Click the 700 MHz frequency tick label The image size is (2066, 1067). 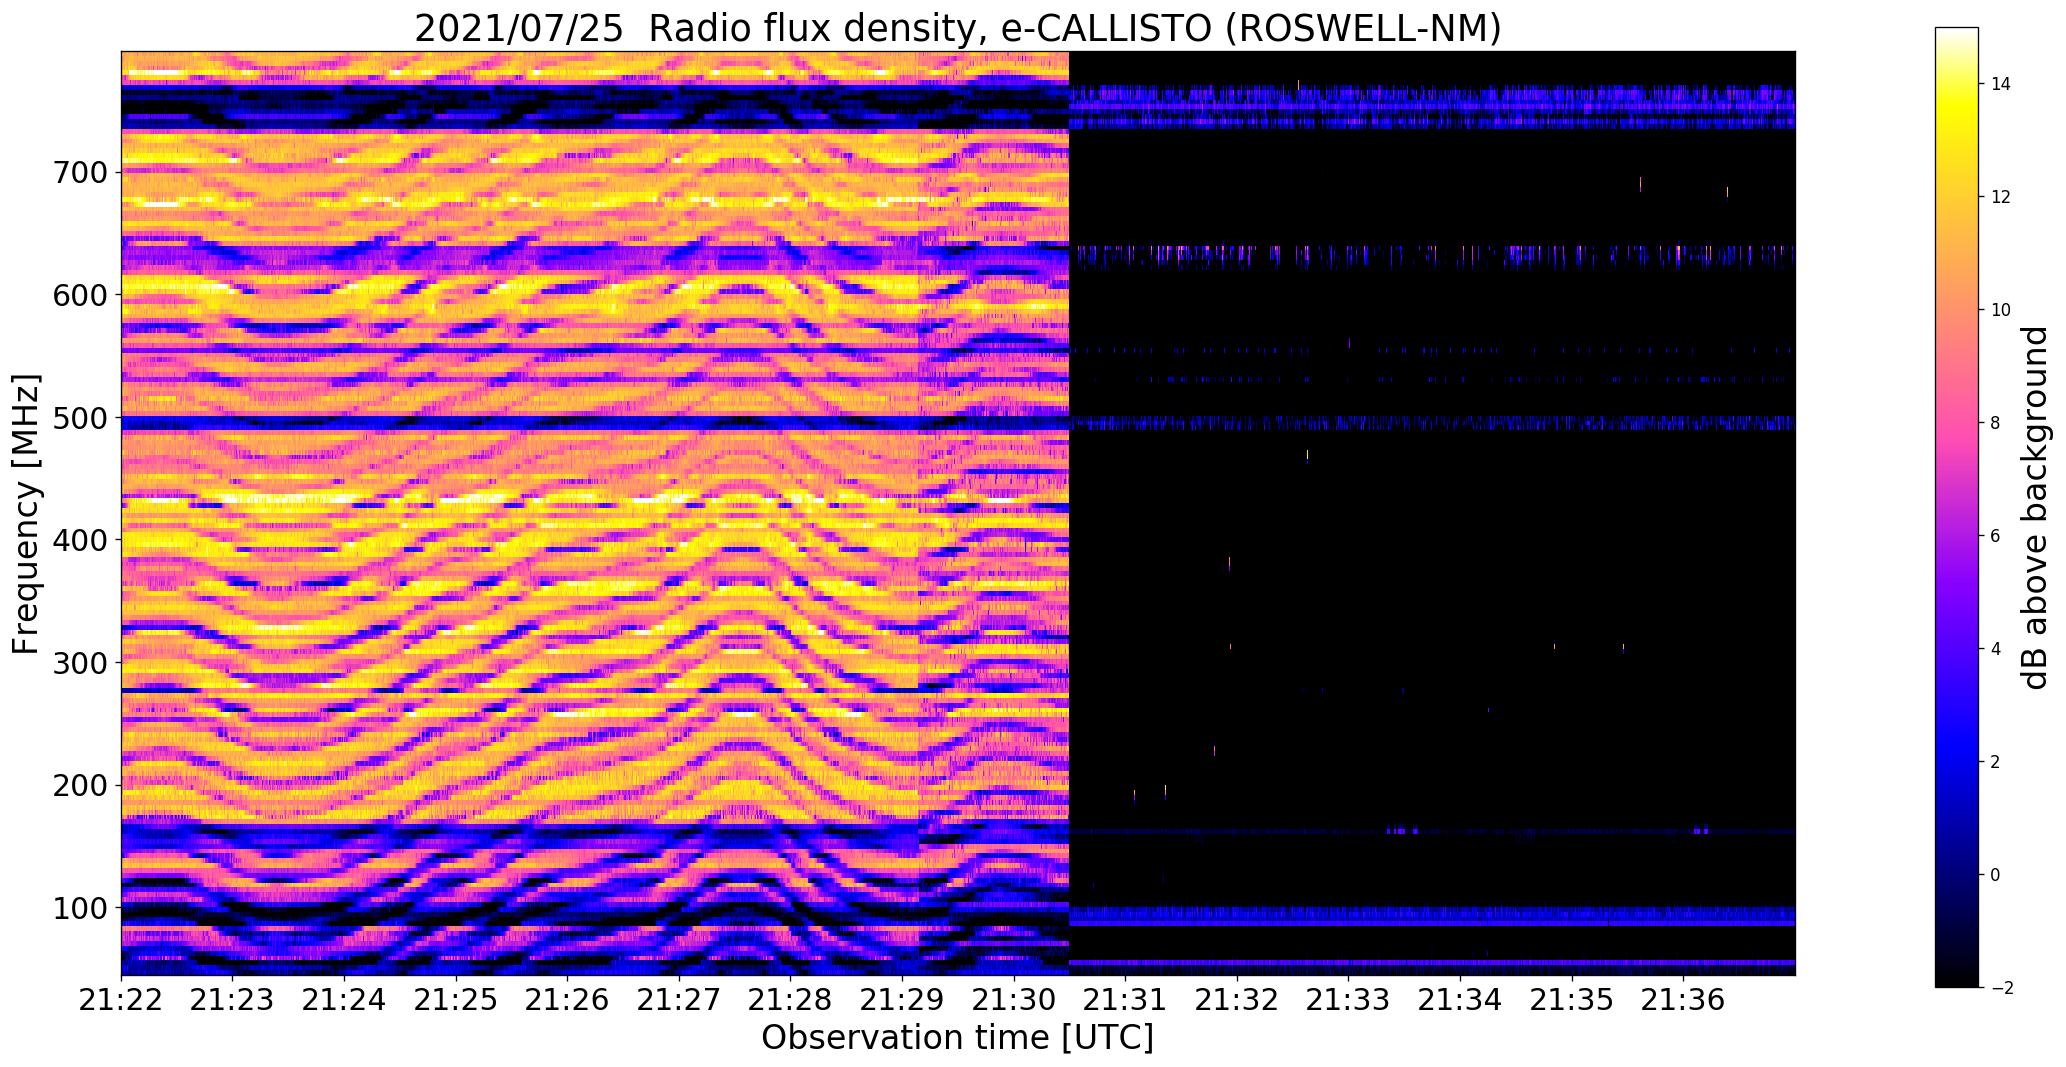point(80,173)
